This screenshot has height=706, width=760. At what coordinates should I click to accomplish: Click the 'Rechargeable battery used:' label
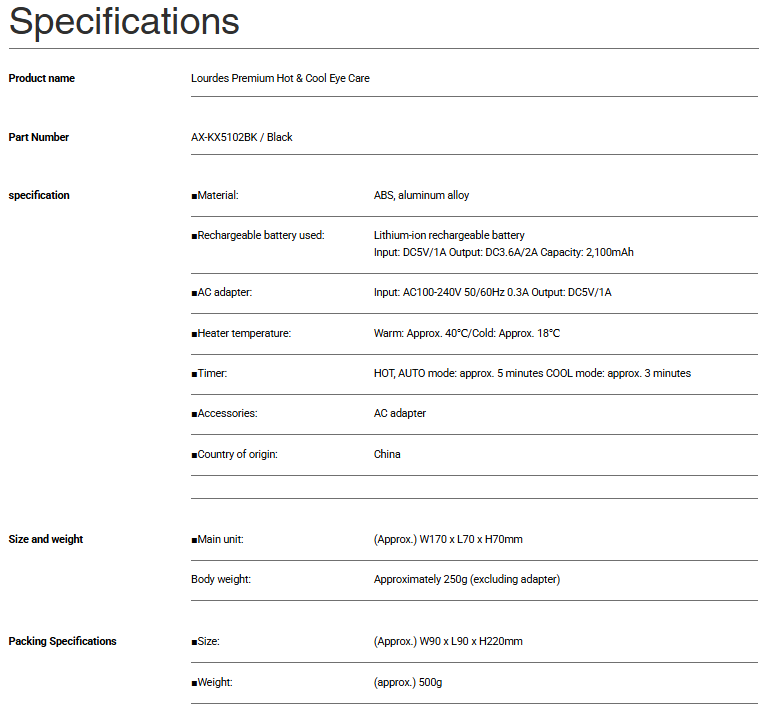pos(258,236)
